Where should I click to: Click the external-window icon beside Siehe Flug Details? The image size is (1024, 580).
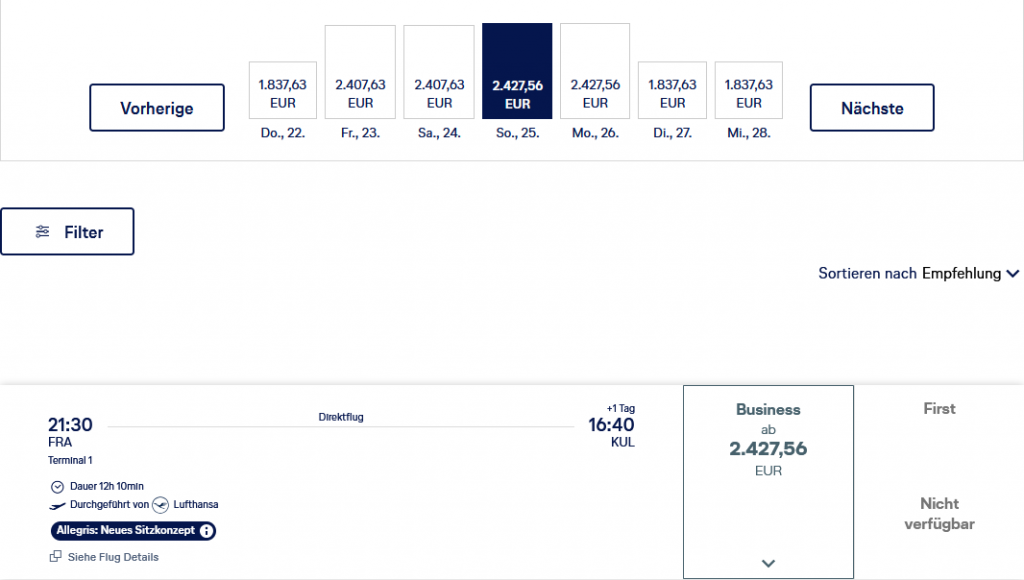click(x=55, y=557)
